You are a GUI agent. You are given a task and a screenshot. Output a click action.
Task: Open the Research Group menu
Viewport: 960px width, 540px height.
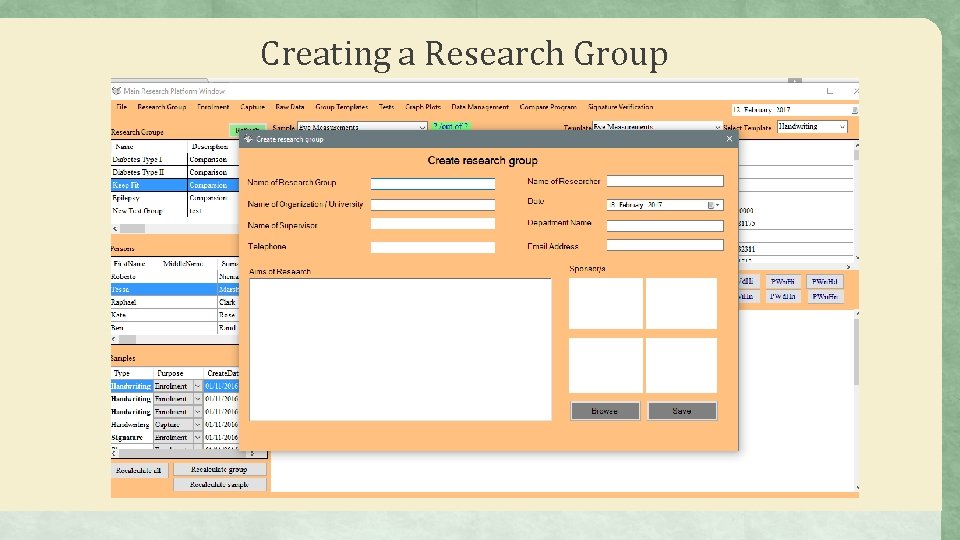pos(162,107)
